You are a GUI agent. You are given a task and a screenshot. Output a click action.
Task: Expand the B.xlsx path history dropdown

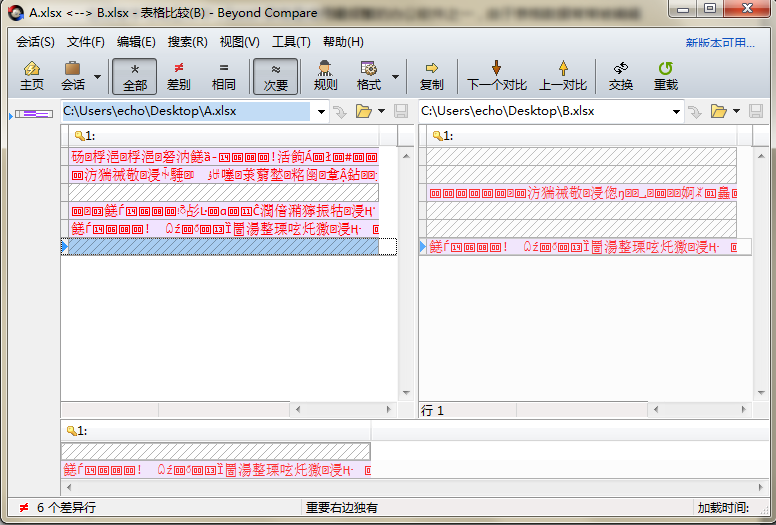tap(676, 112)
